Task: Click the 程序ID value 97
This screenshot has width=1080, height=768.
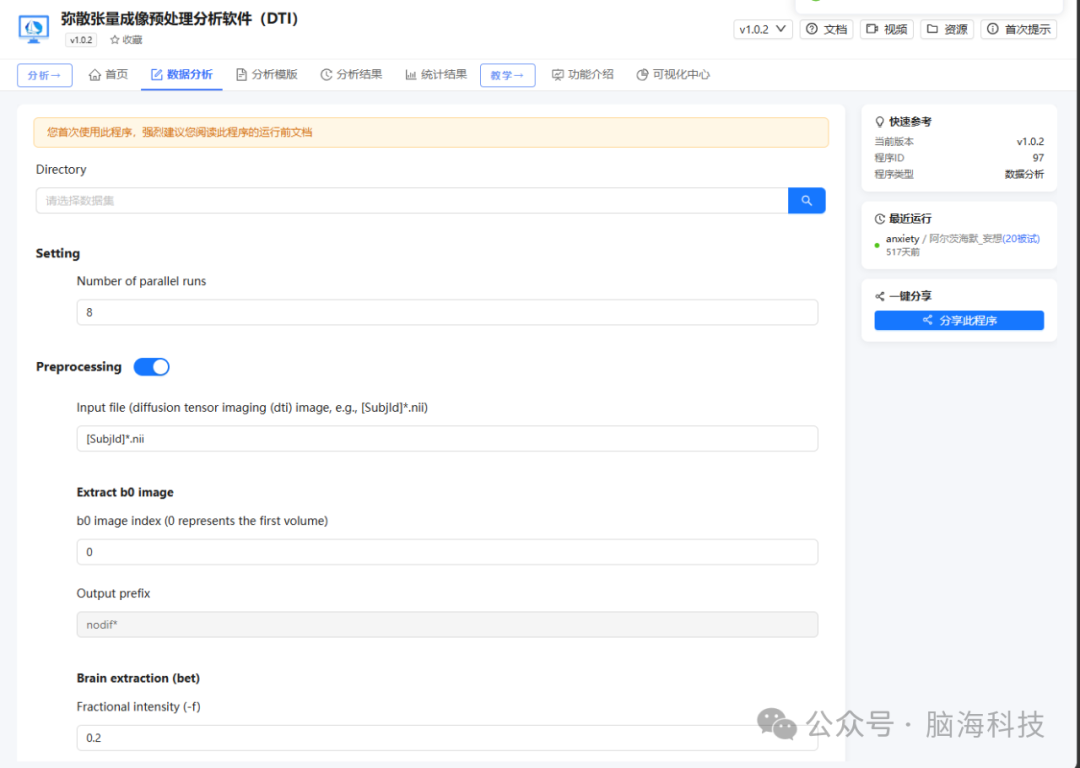Action: 1038,158
